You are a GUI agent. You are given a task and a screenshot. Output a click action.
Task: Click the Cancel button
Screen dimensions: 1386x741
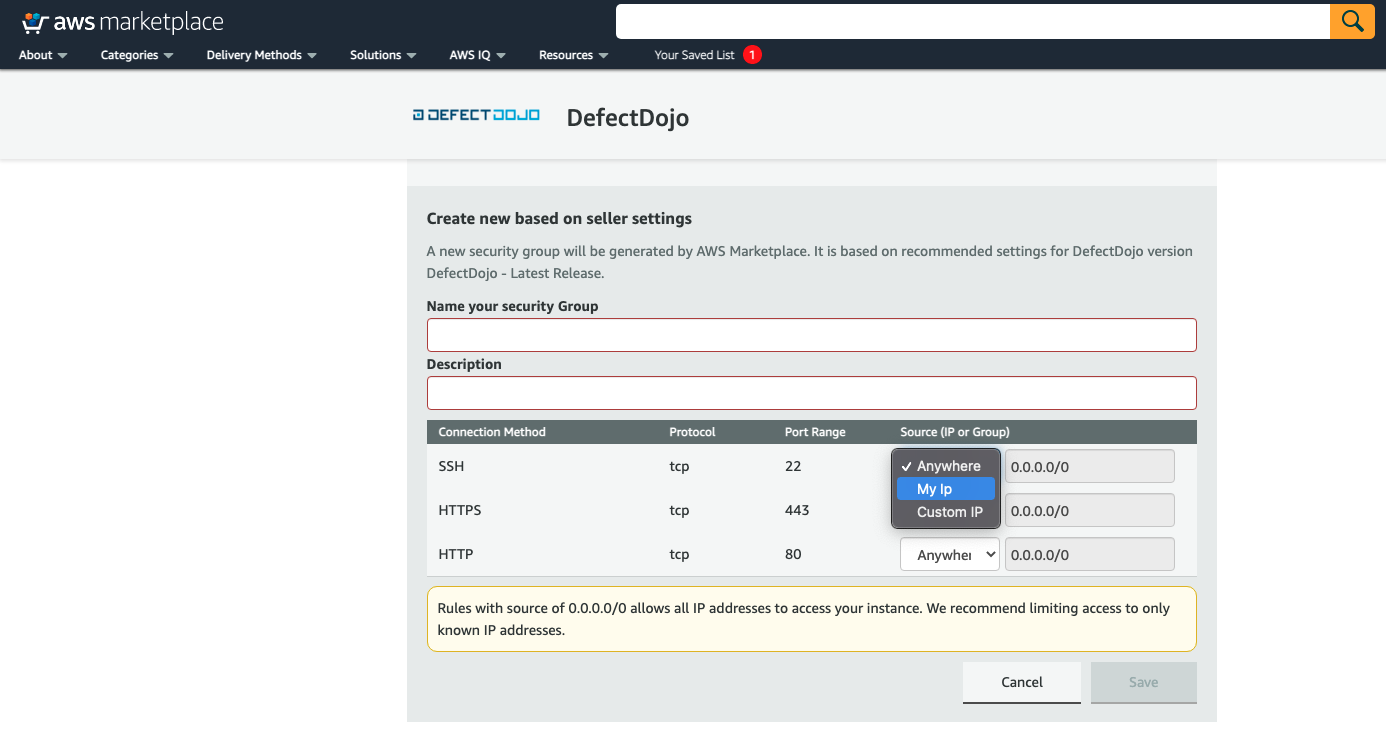[1021, 682]
